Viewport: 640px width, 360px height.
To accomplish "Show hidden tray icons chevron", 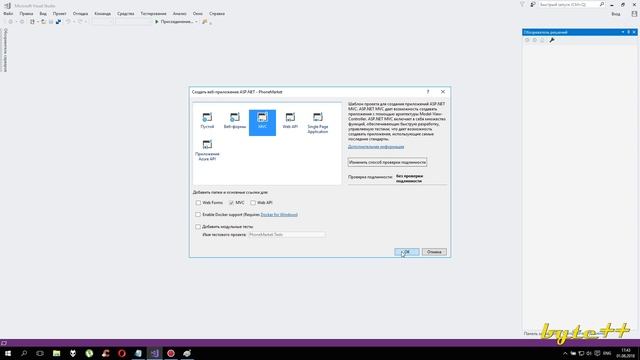I will tap(565, 353).
